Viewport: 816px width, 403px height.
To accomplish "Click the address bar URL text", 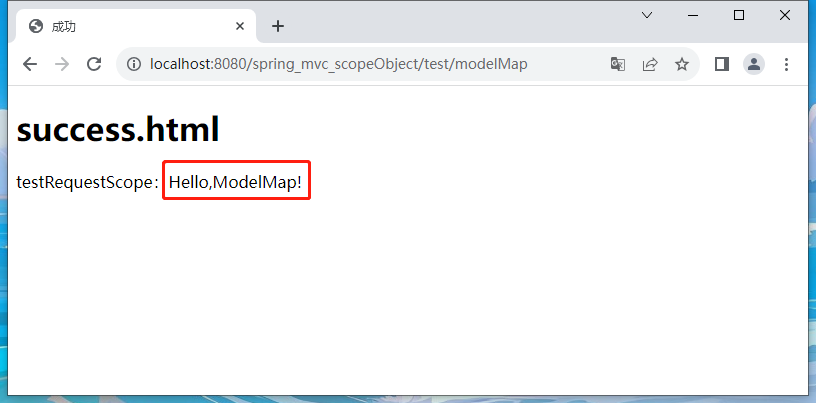I will (339, 64).
